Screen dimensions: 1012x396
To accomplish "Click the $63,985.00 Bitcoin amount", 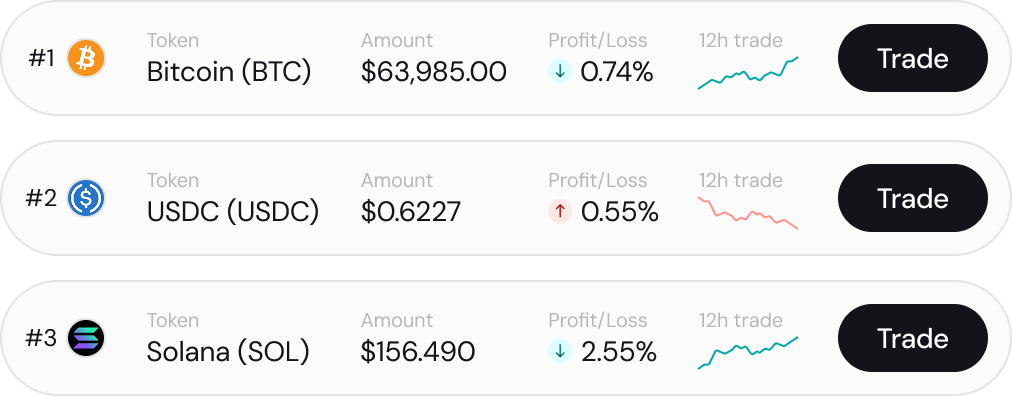I will click(x=434, y=72).
